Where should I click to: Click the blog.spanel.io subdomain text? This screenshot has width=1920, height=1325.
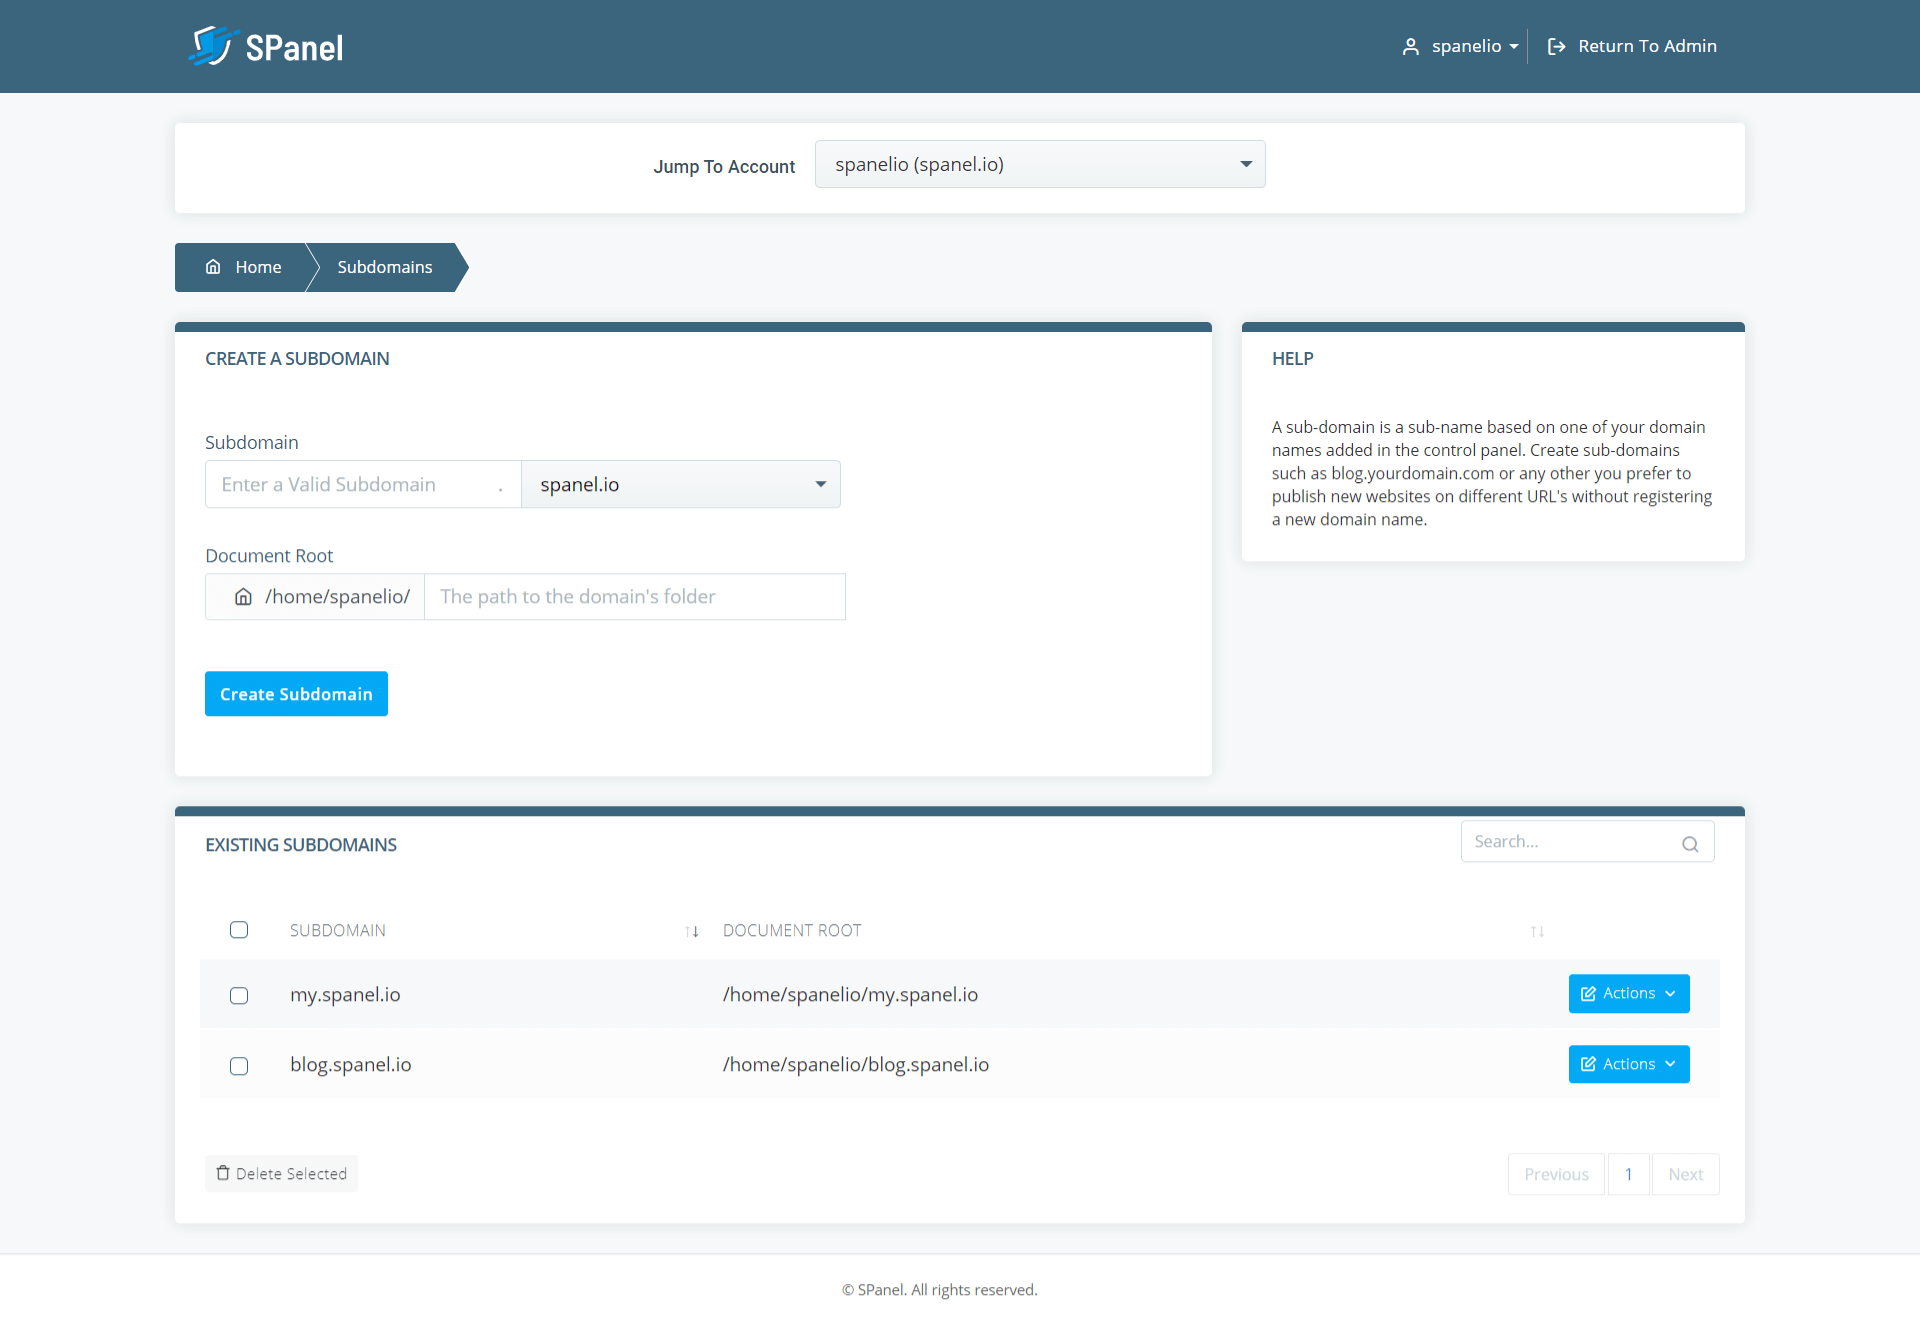coord(351,1065)
